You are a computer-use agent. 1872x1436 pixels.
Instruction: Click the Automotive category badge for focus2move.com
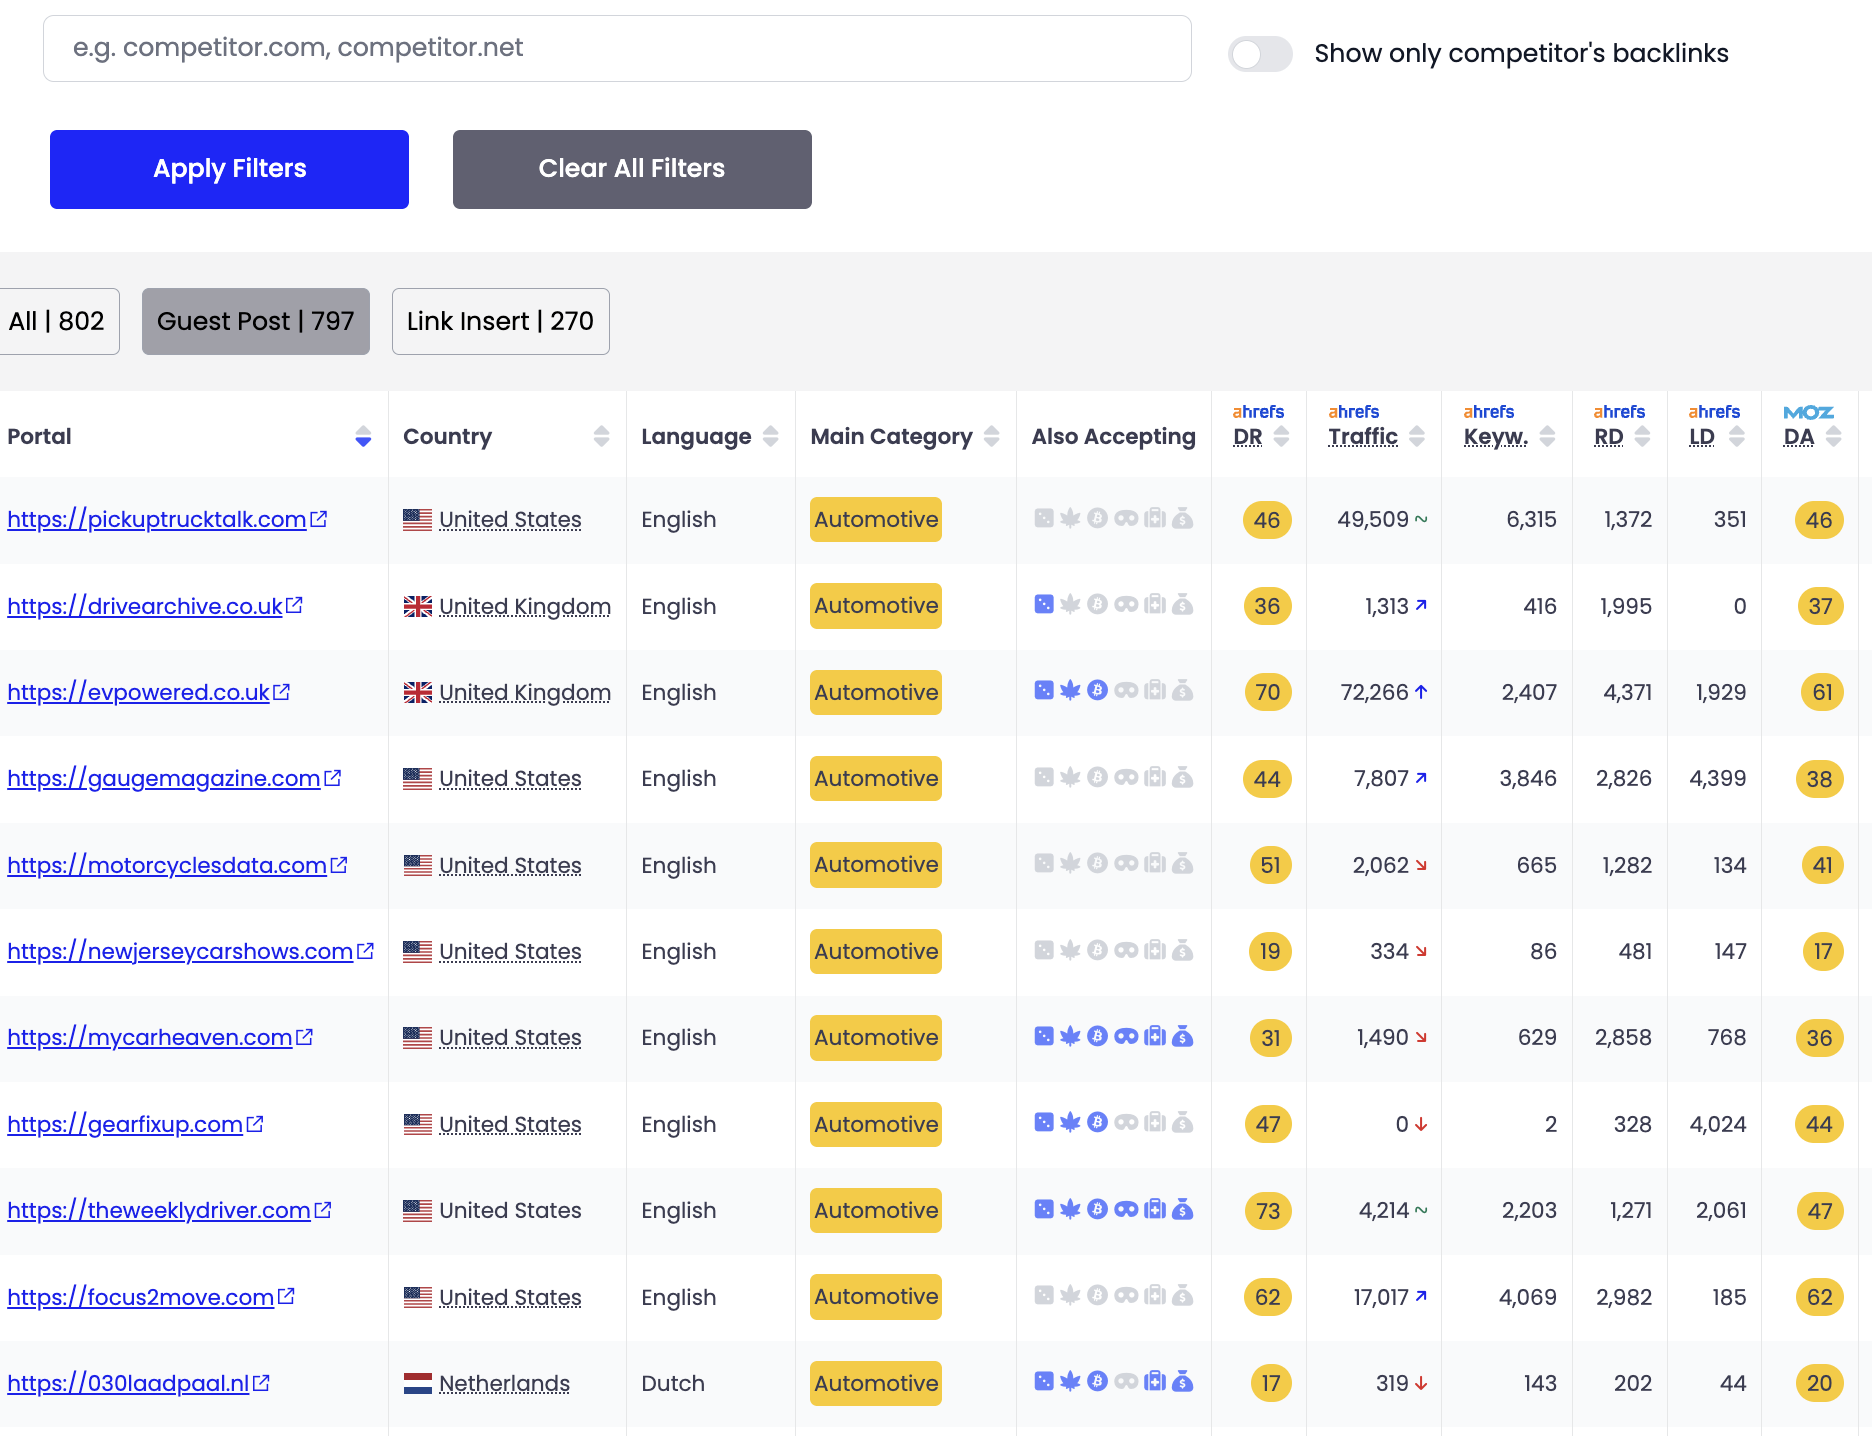click(876, 1296)
